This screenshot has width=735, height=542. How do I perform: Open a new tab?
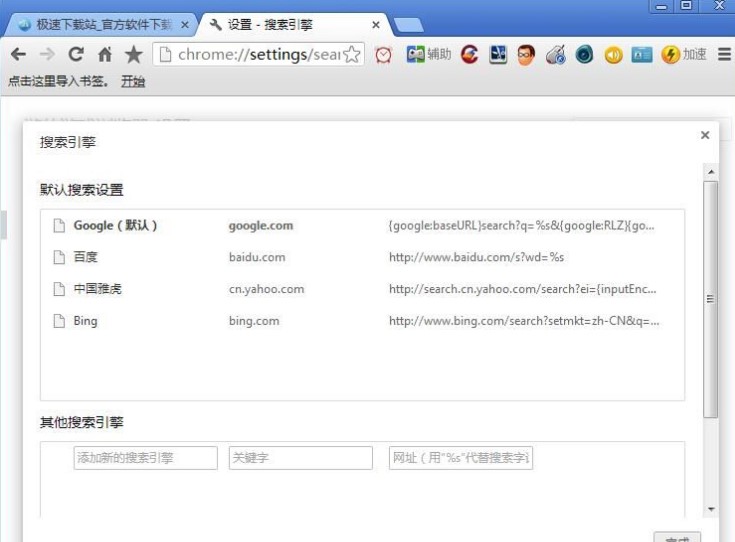pos(408,26)
